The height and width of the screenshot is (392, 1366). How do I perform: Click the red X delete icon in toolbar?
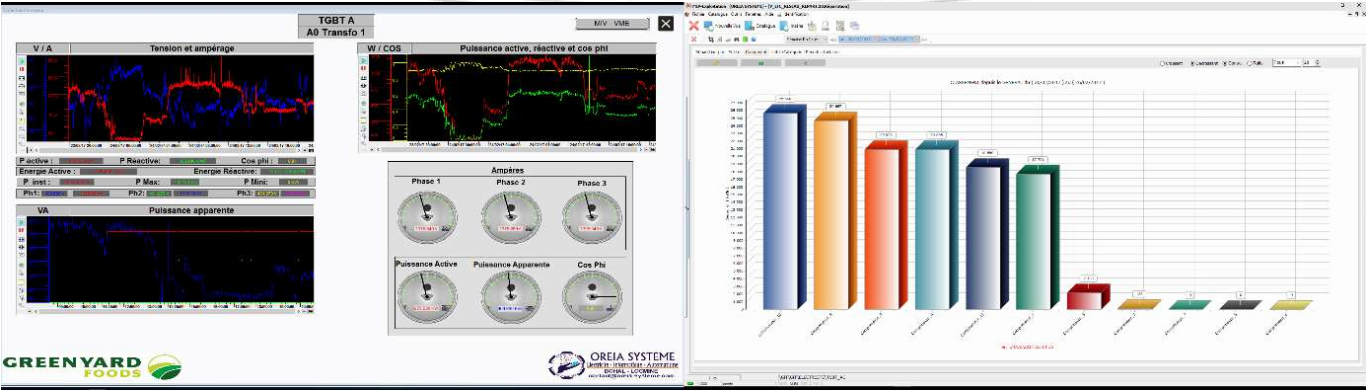694,26
